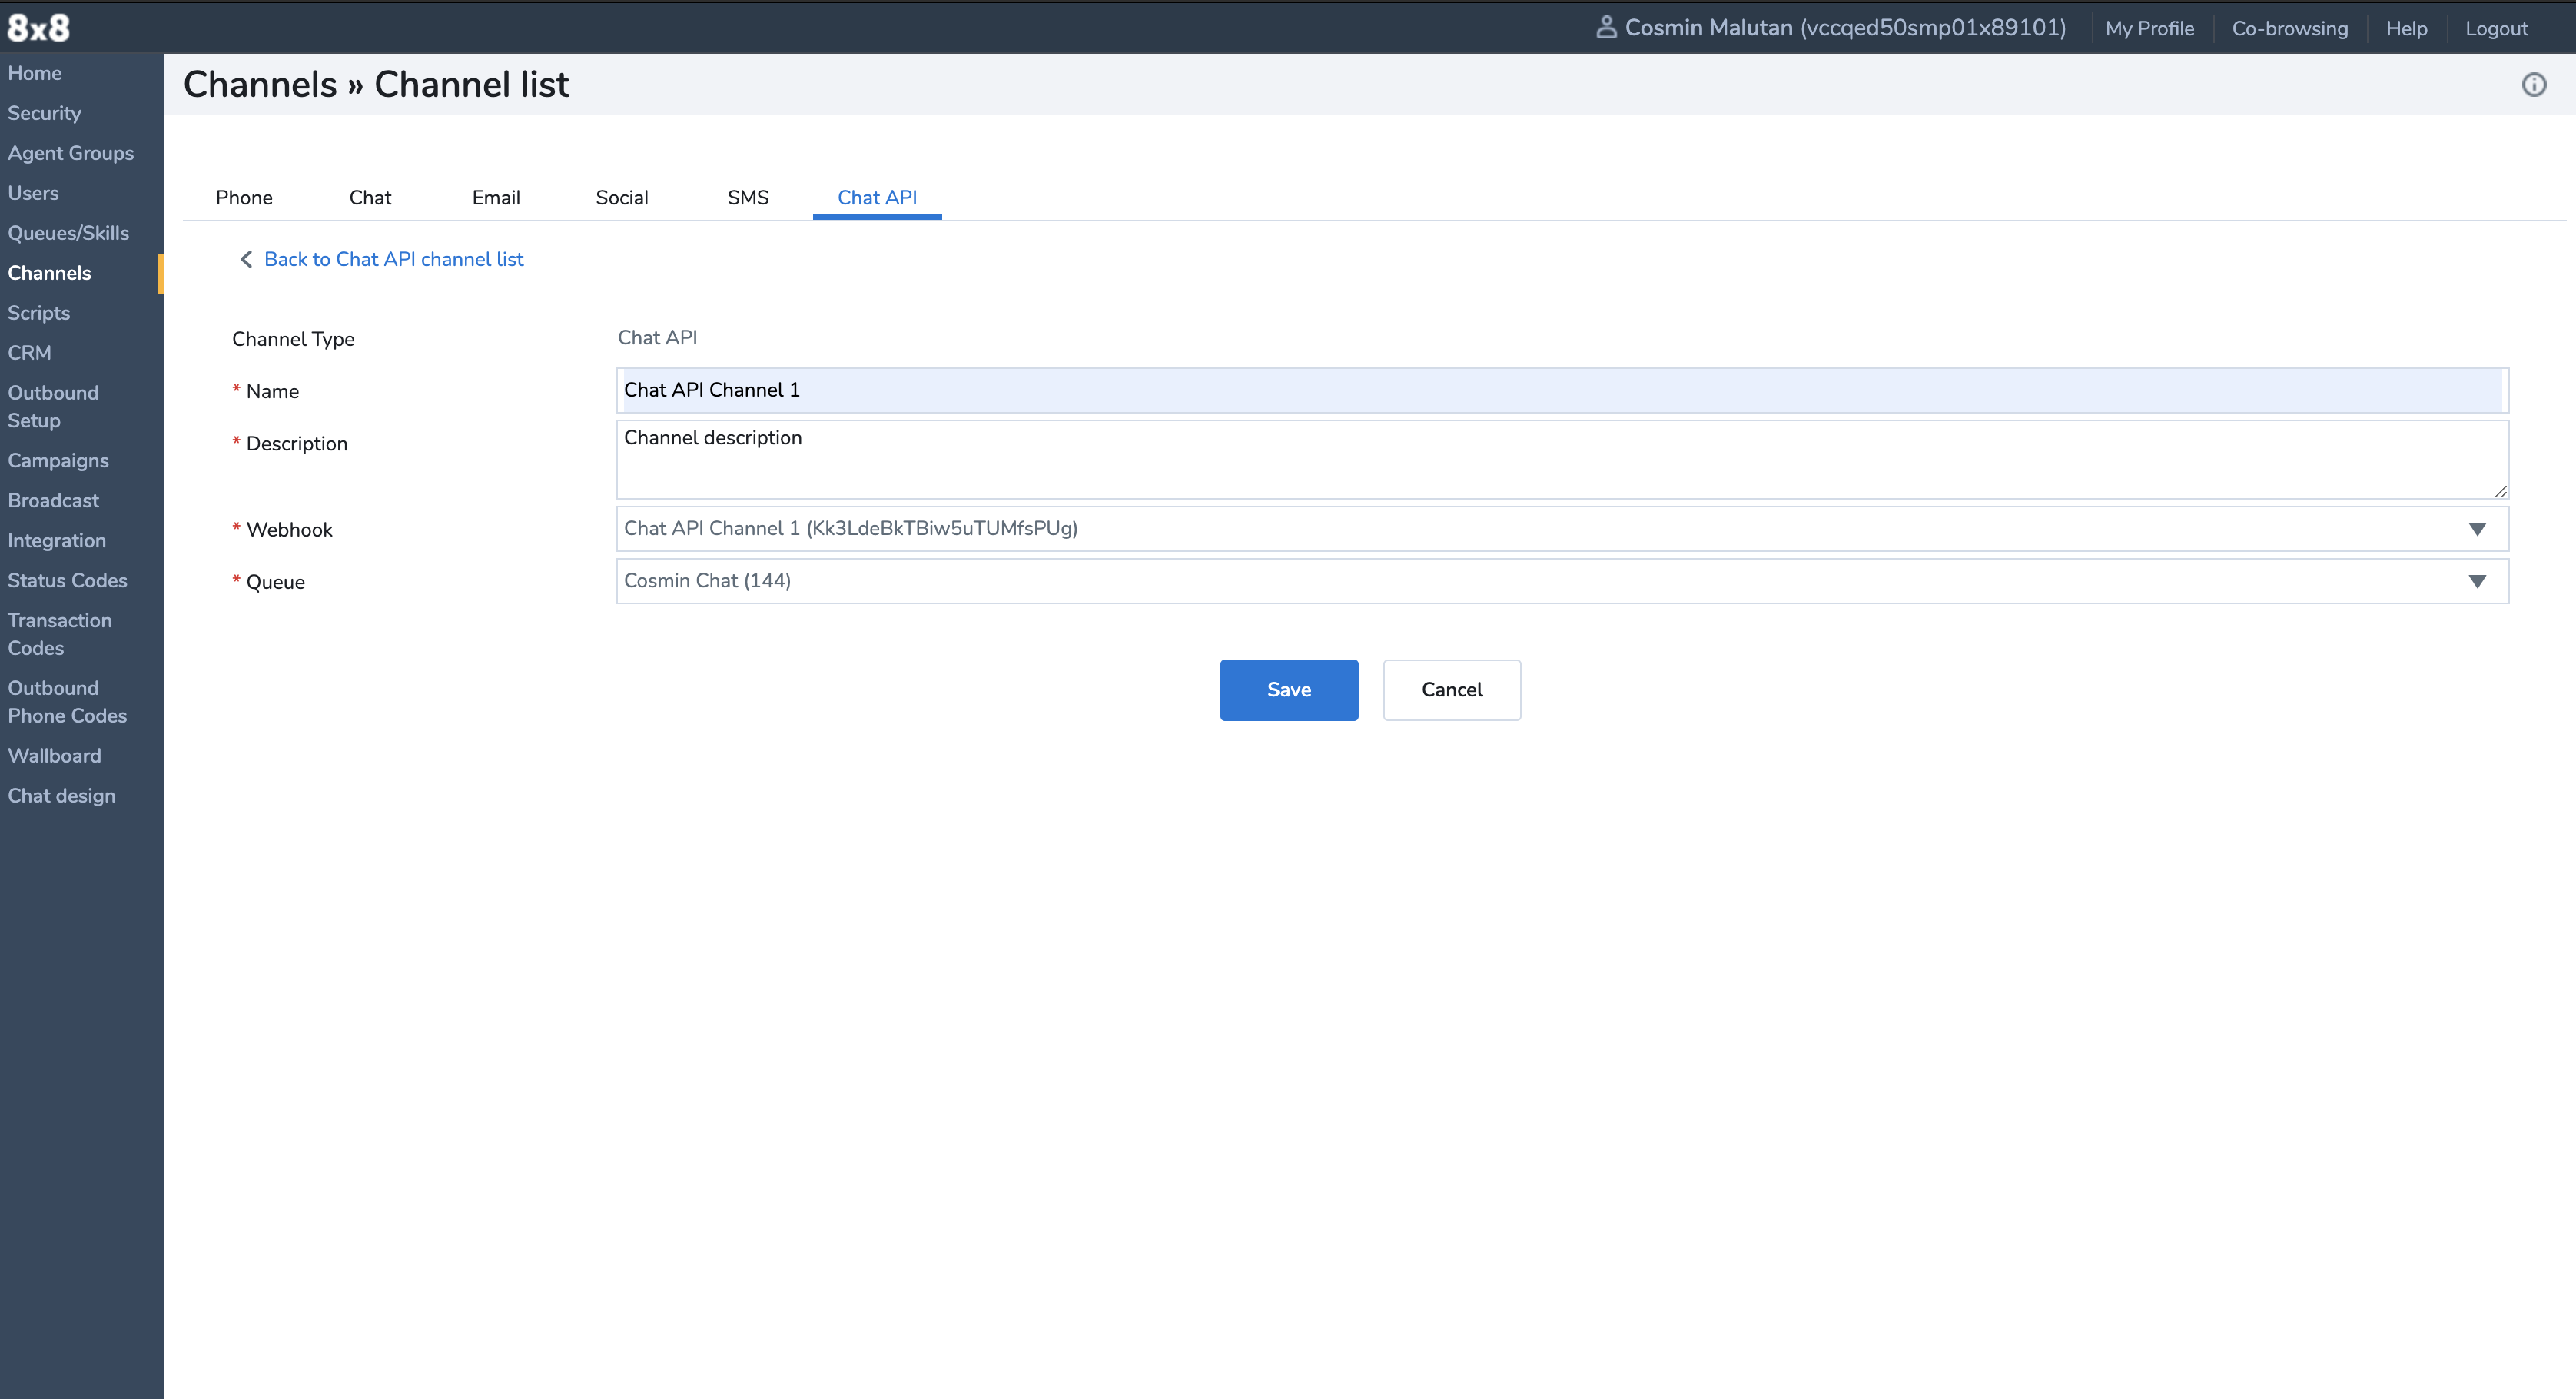Viewport: 2576px width, 1399px height.
Task: Click the info icon beside page title
Action: (2533, 85)
